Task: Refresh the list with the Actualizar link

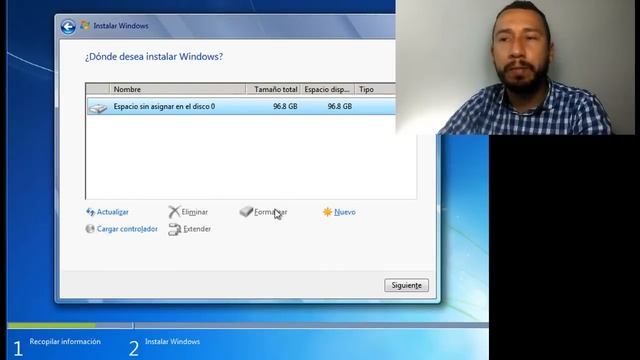Action: coord(113,212)
